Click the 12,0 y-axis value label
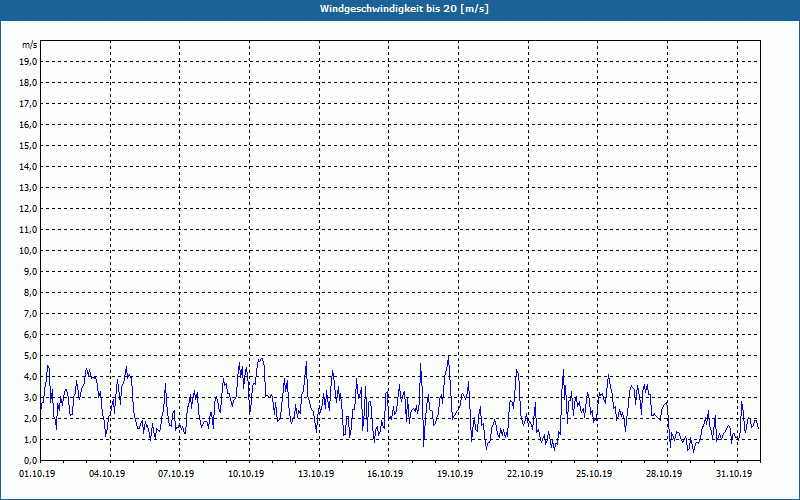Viewport: 800px width, 500px height. [28, 208]
